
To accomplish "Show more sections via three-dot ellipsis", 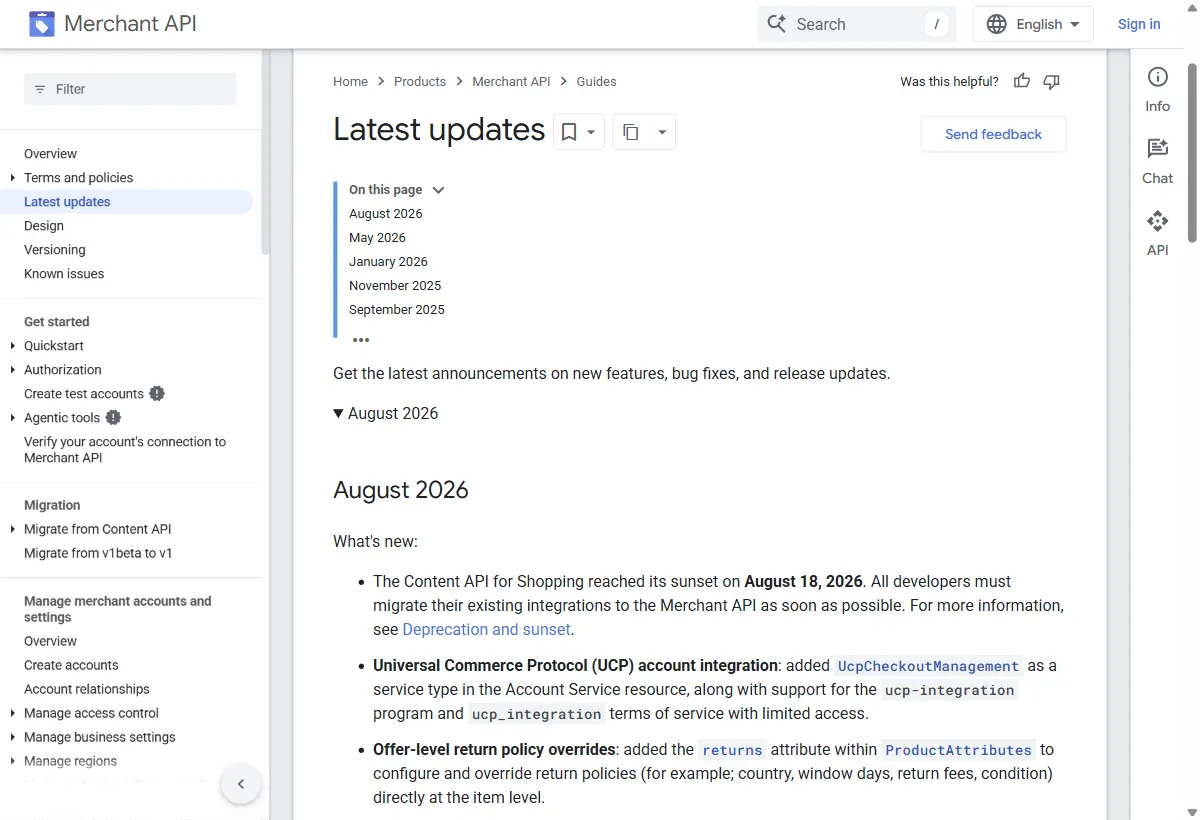I will click(361, 340).
